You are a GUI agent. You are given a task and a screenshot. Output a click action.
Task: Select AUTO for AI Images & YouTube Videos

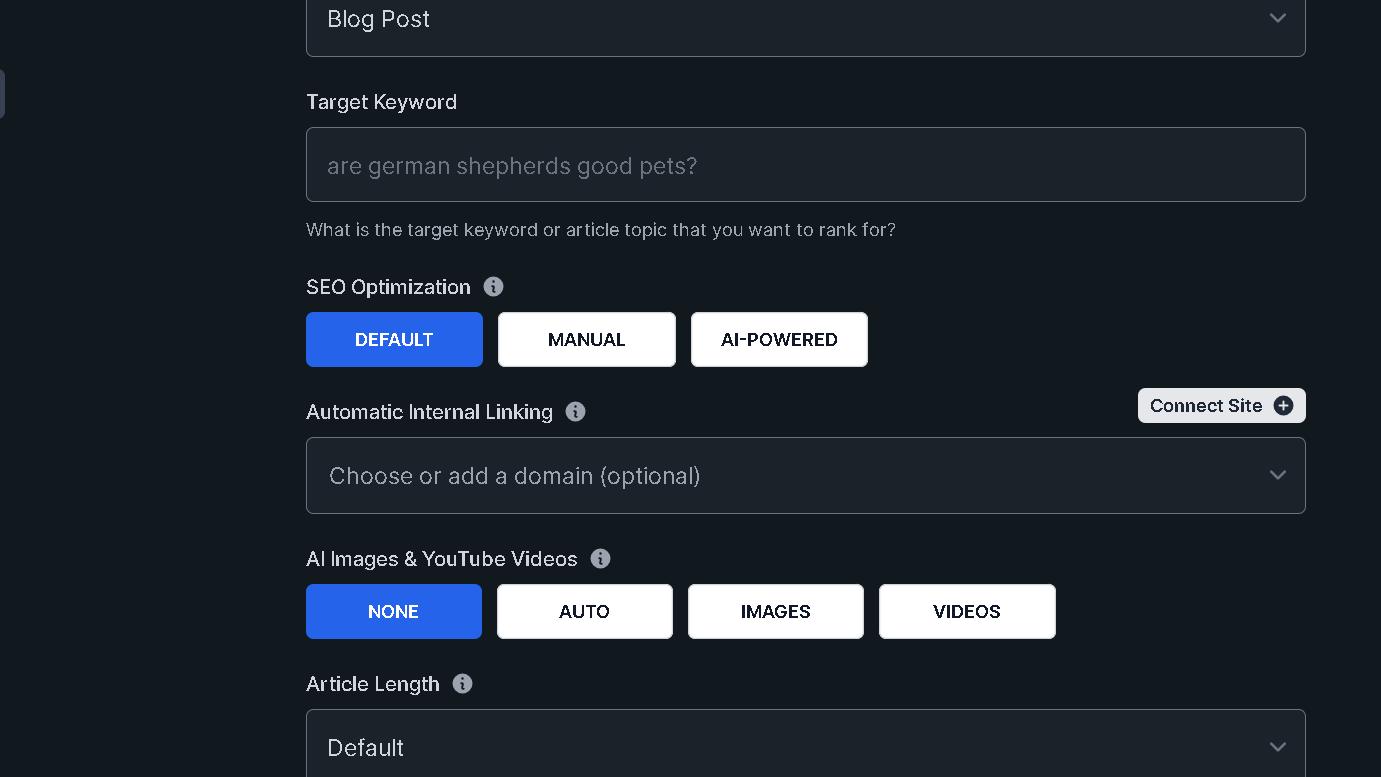pos(584,611)
